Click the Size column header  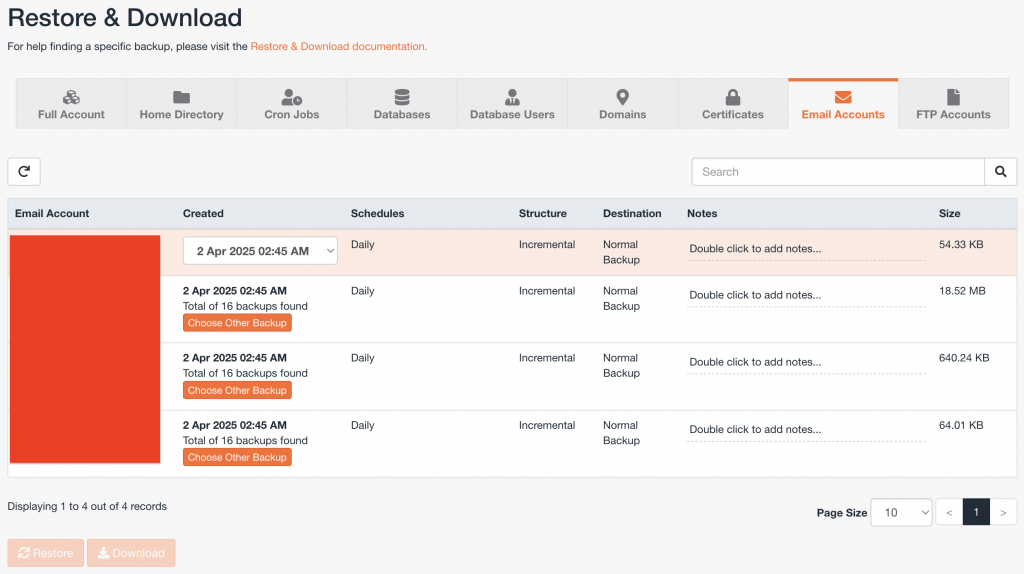pos(950,214)
